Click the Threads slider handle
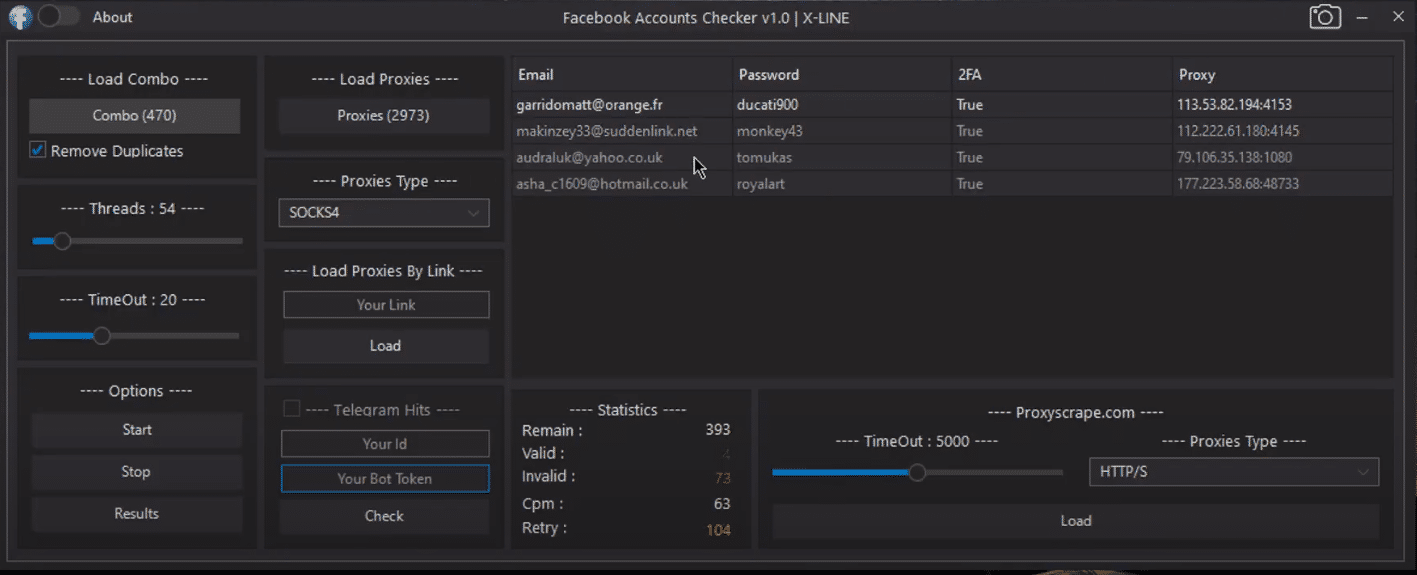The width and height of the screenshot is (1417, 575). (62, 241)
